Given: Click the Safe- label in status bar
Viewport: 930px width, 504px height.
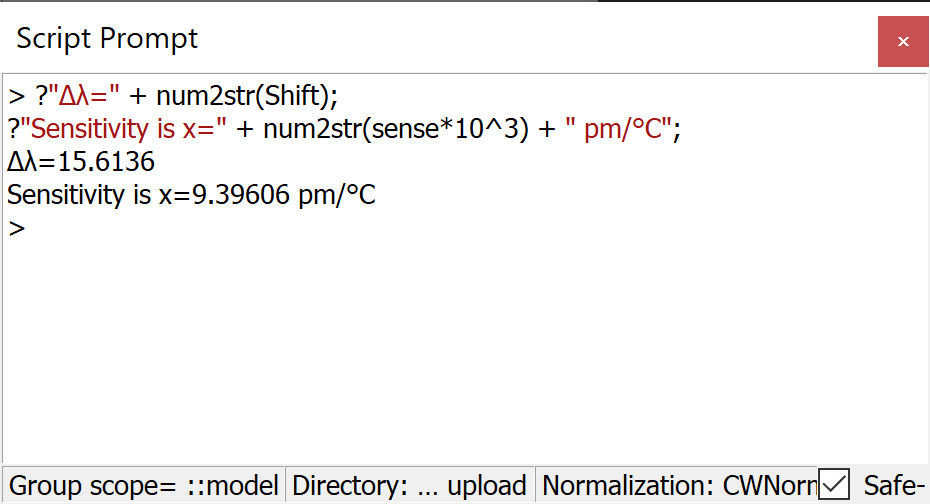Looking at the screenshot, I should tap(894, 486).
